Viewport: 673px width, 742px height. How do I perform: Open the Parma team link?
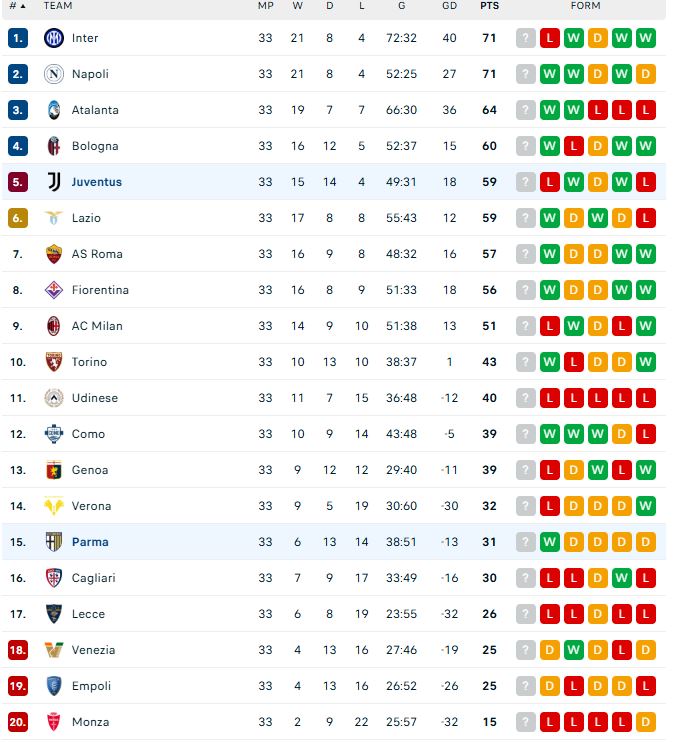(x=90, y=542)
